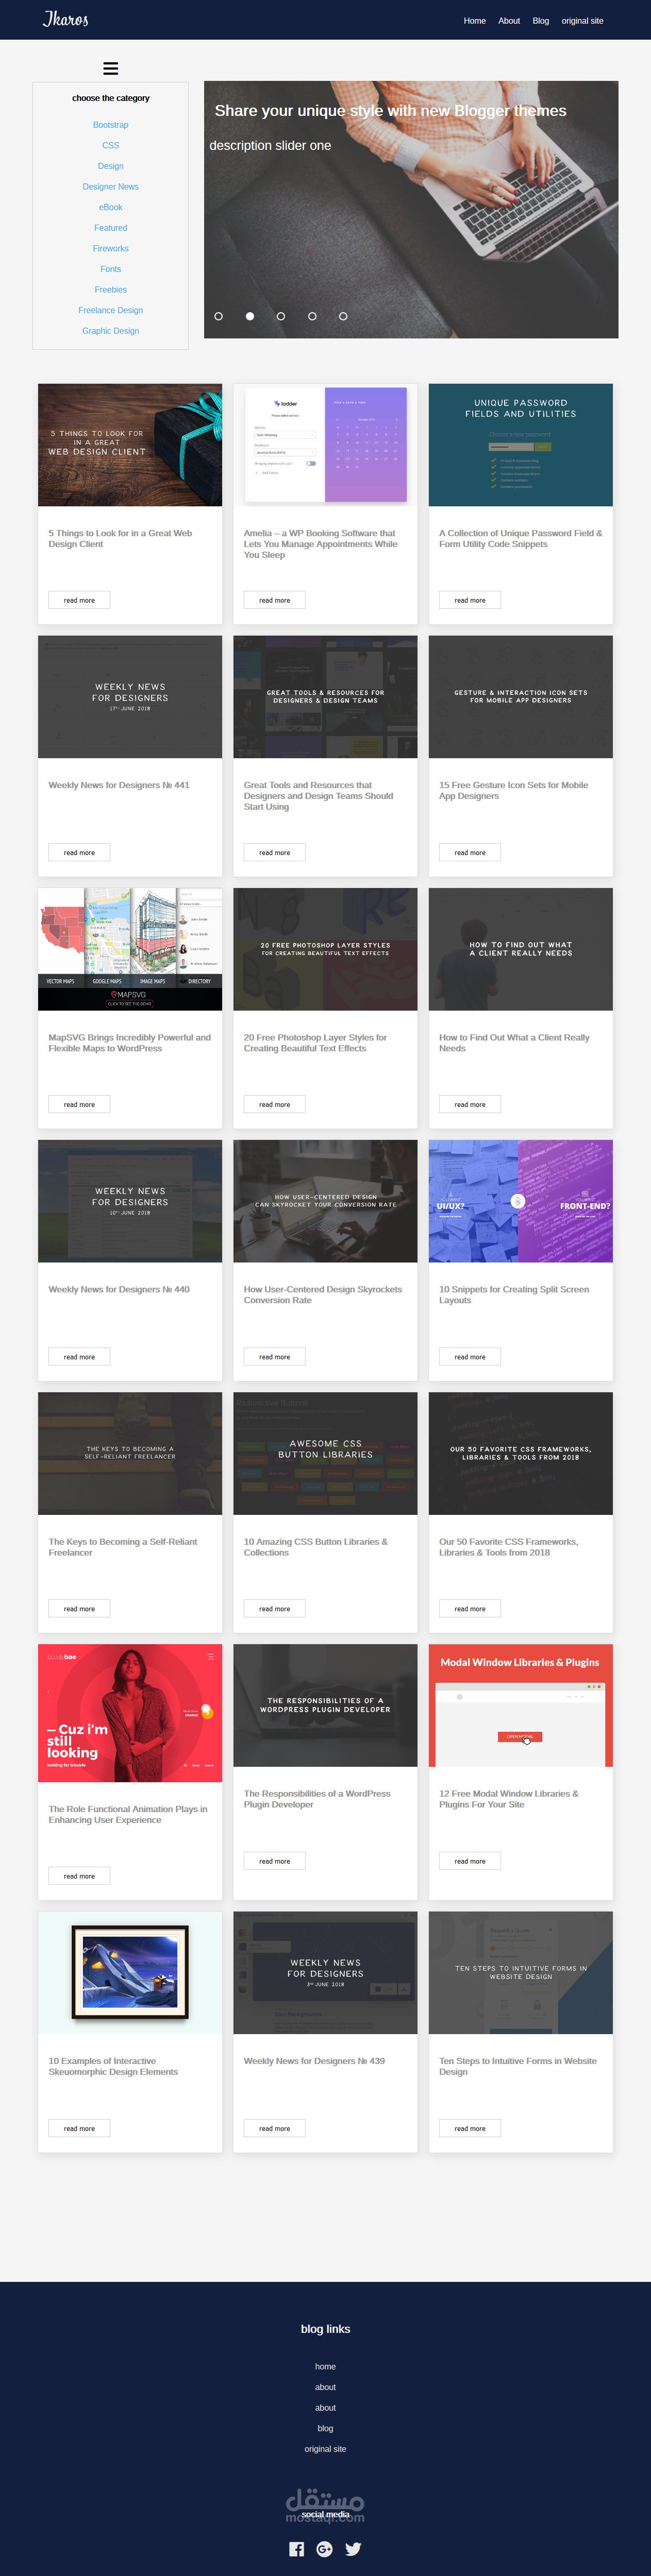Screen dimensions: 651x2576
Task: Choose the Fireworks category
Action: (x=111, y=248)
